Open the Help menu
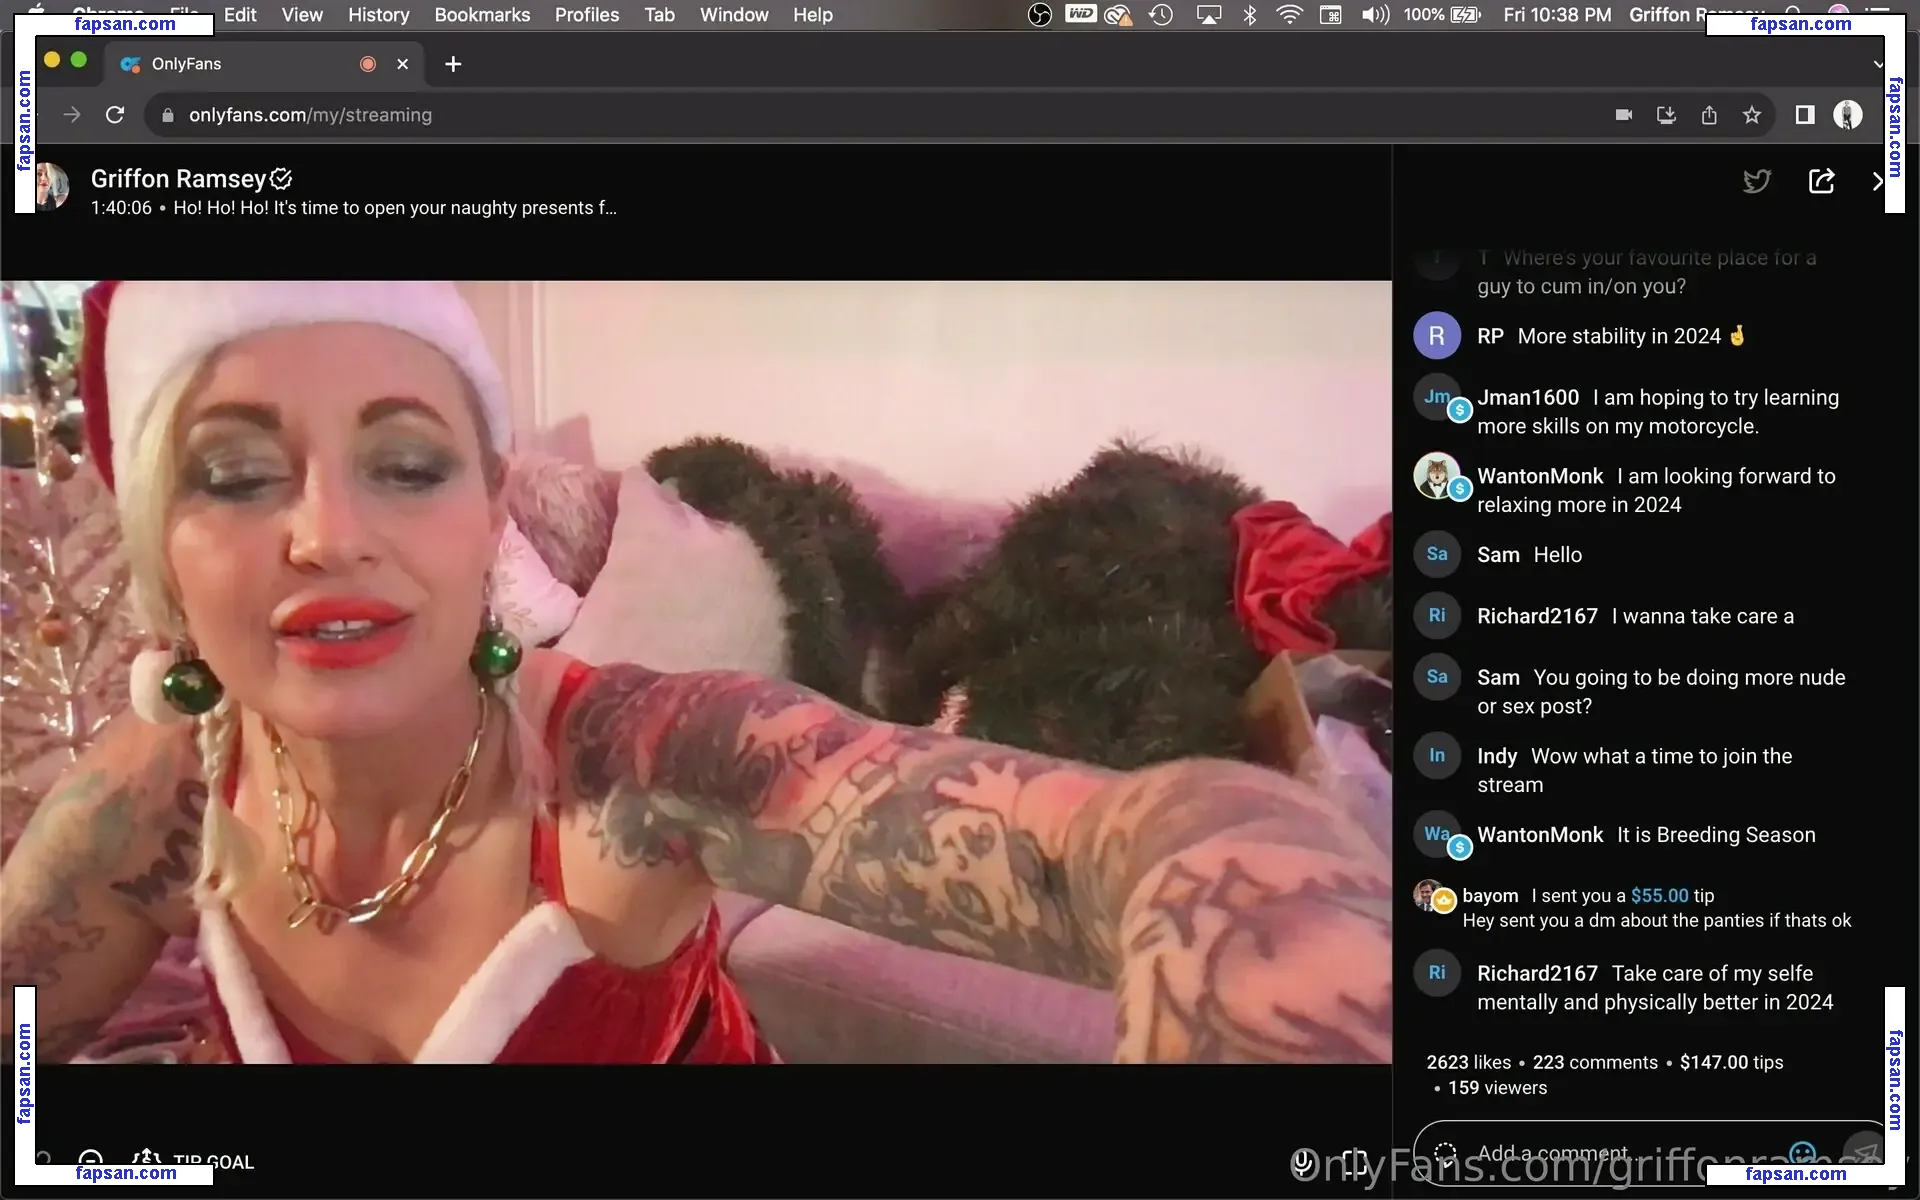Screen dimensions: 1920x1200 coord(813,15)
